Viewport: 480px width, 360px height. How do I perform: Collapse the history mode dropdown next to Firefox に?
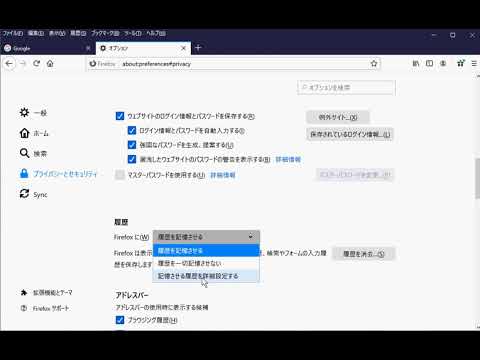[x=206, y=237]
